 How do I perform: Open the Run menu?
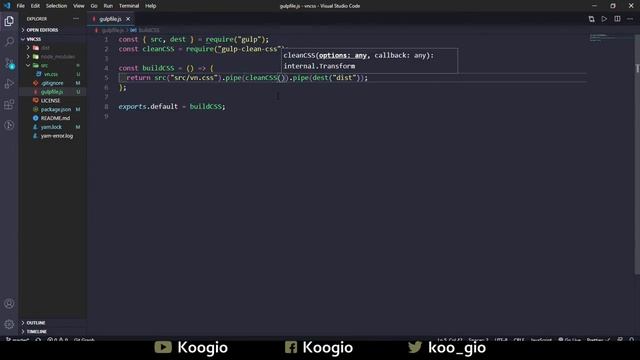(x=108, y=6)
